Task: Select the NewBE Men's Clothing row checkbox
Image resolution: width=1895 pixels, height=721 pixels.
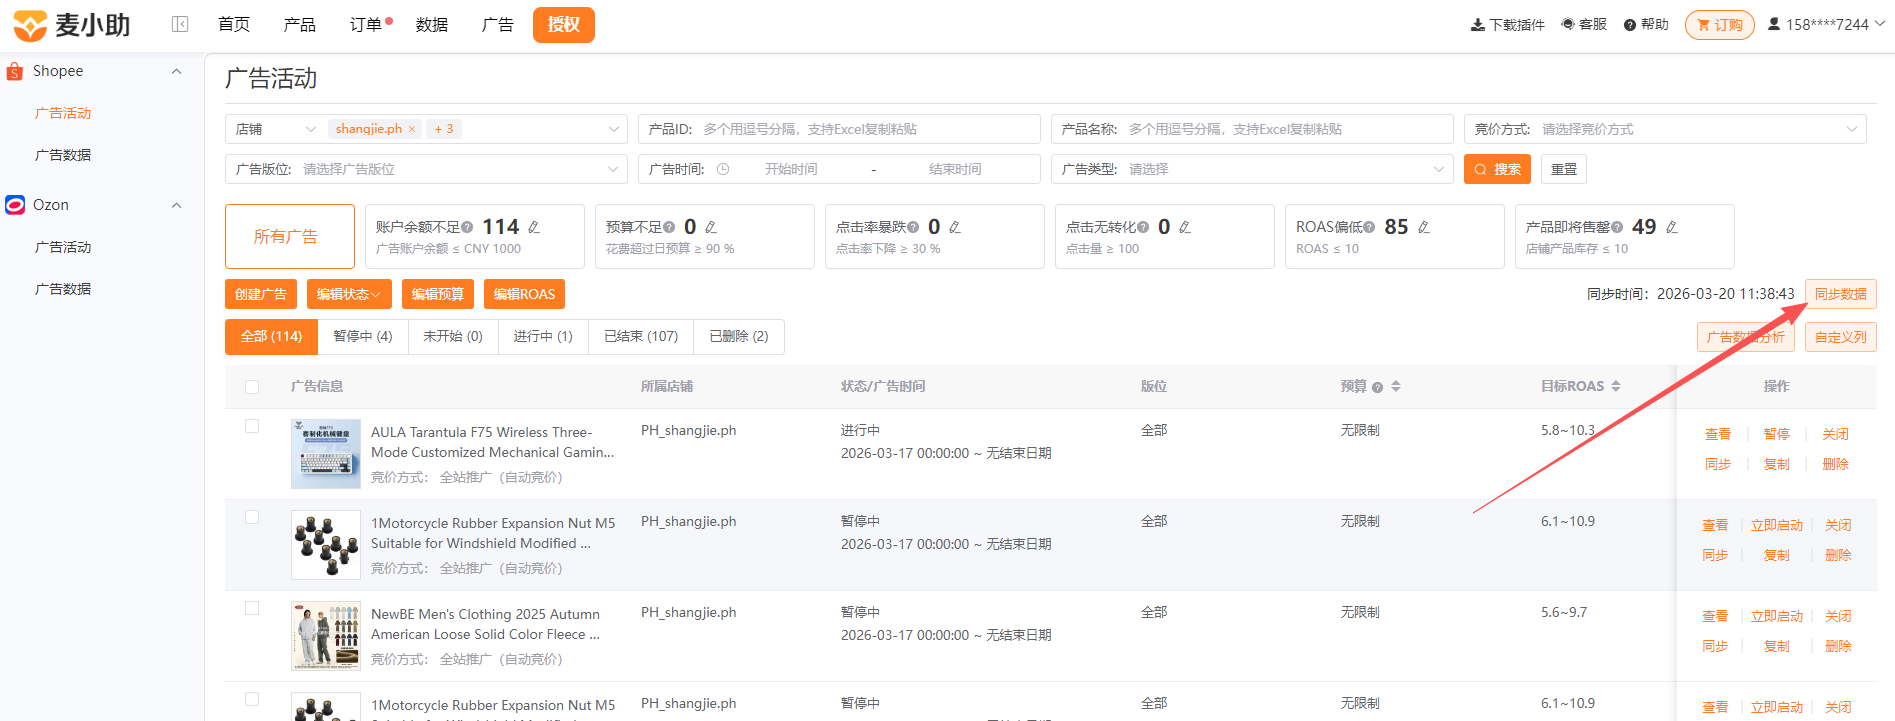Action: [x=252, y=608]
